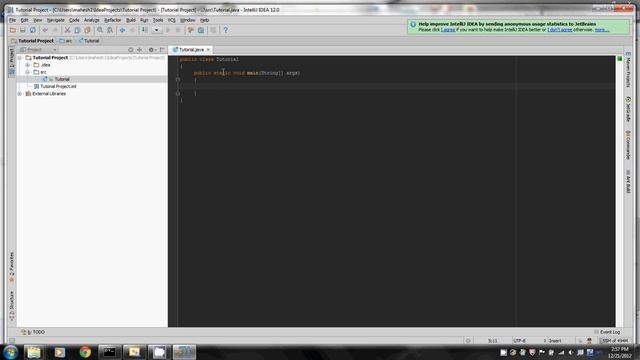Click the Windows Start button
The height and width of the screenshot is (360, 640).
(11, 352)
